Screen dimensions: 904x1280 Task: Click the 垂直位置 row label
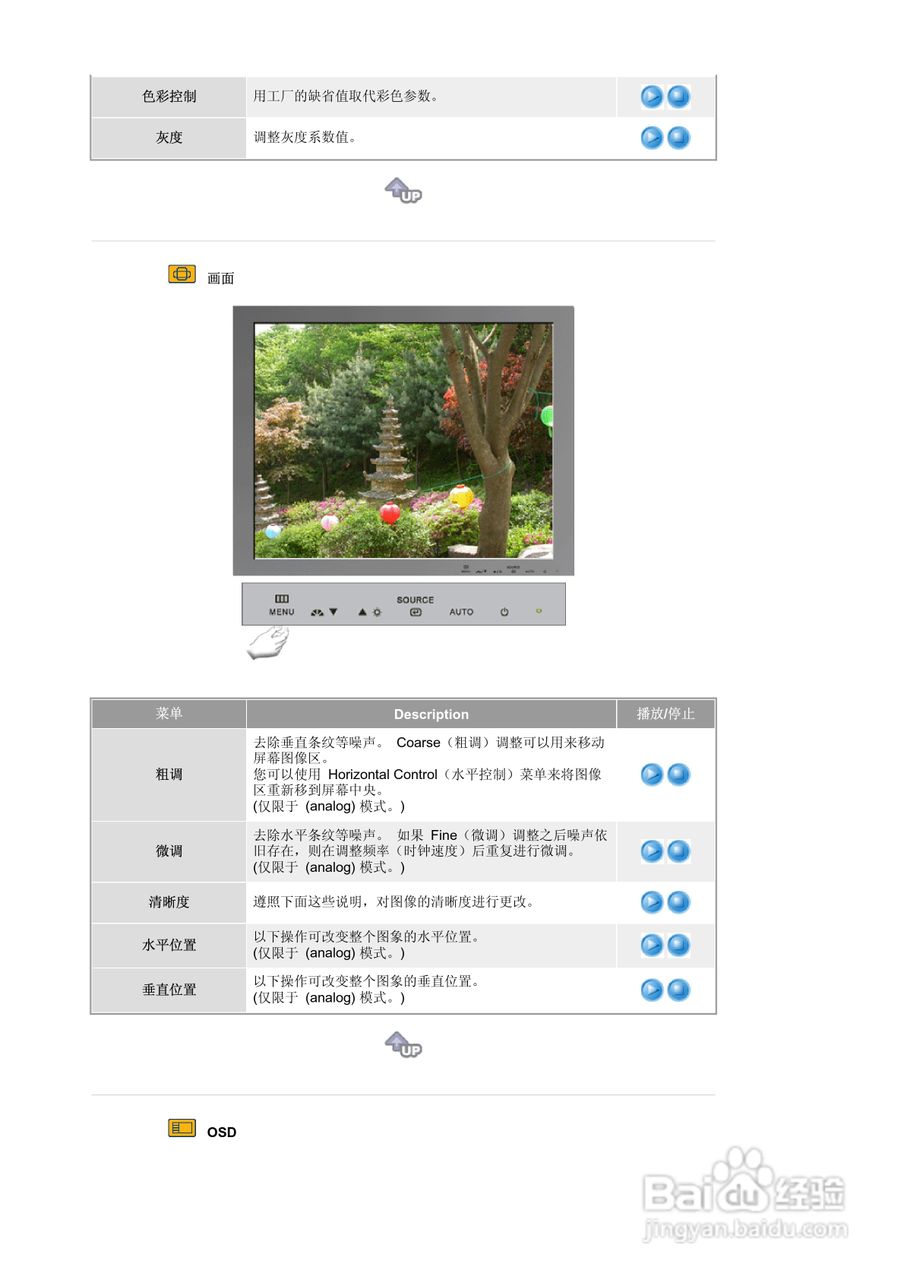(169, 990)
